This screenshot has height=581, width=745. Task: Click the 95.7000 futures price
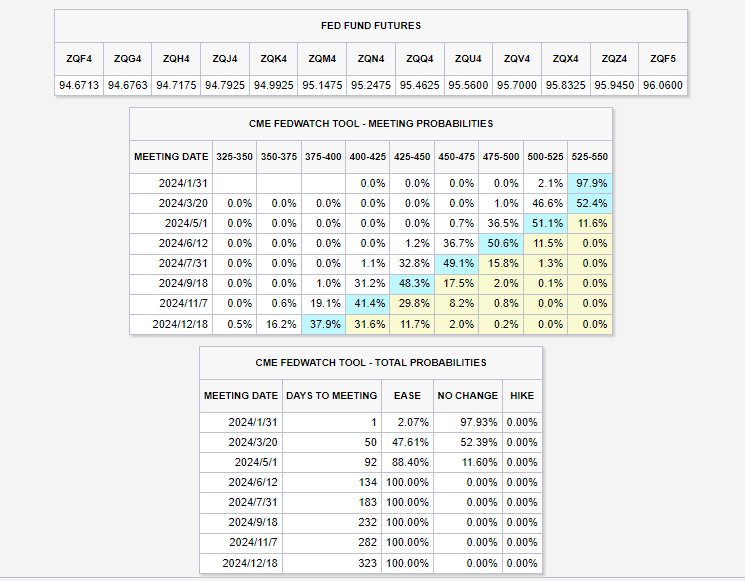coord(517,86)
